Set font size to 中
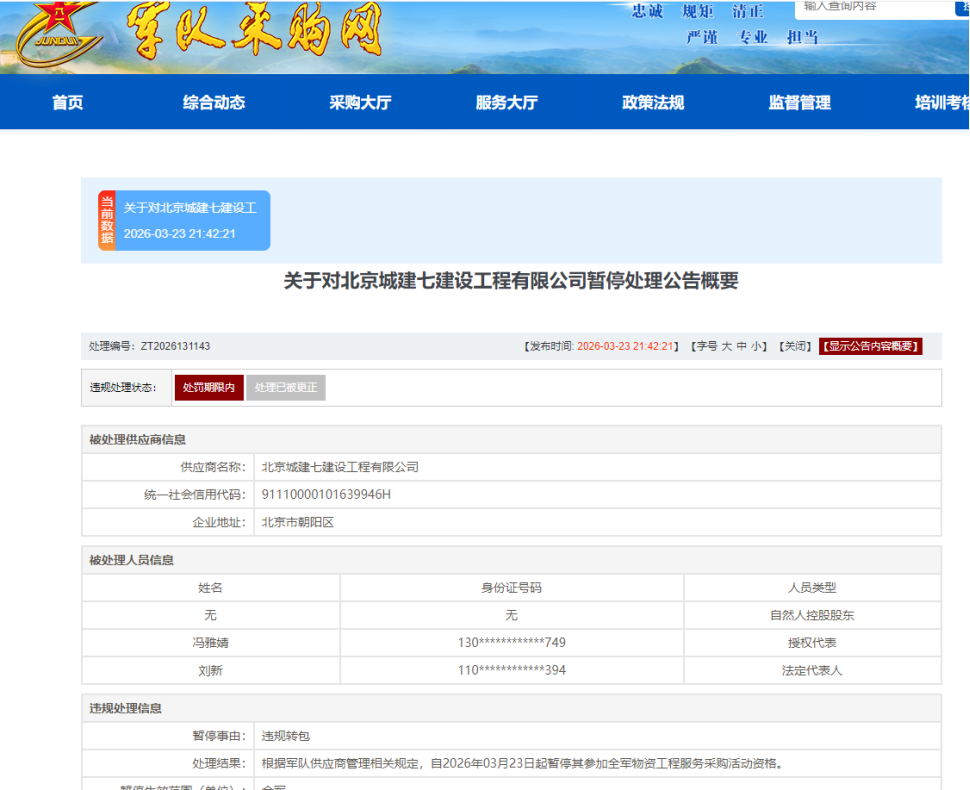 [742, 346]
